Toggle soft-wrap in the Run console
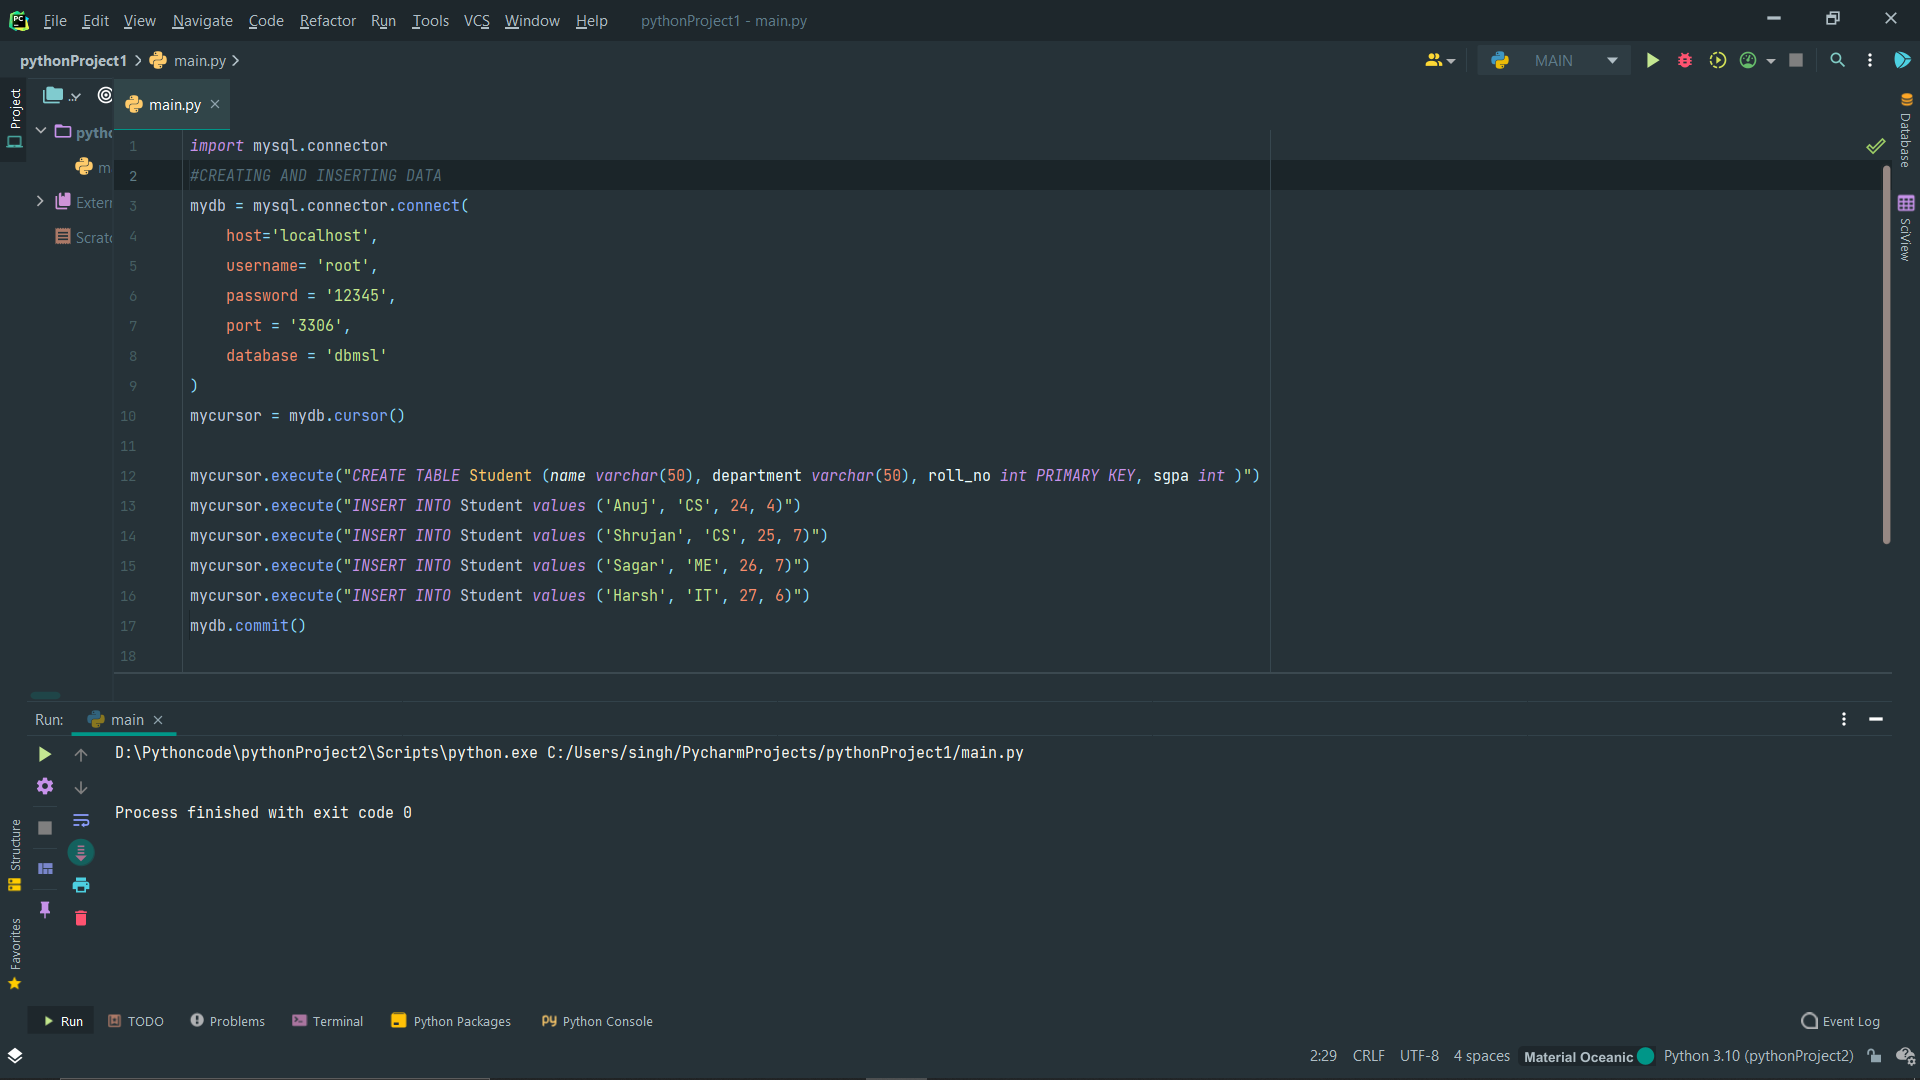 pos(81,820)
